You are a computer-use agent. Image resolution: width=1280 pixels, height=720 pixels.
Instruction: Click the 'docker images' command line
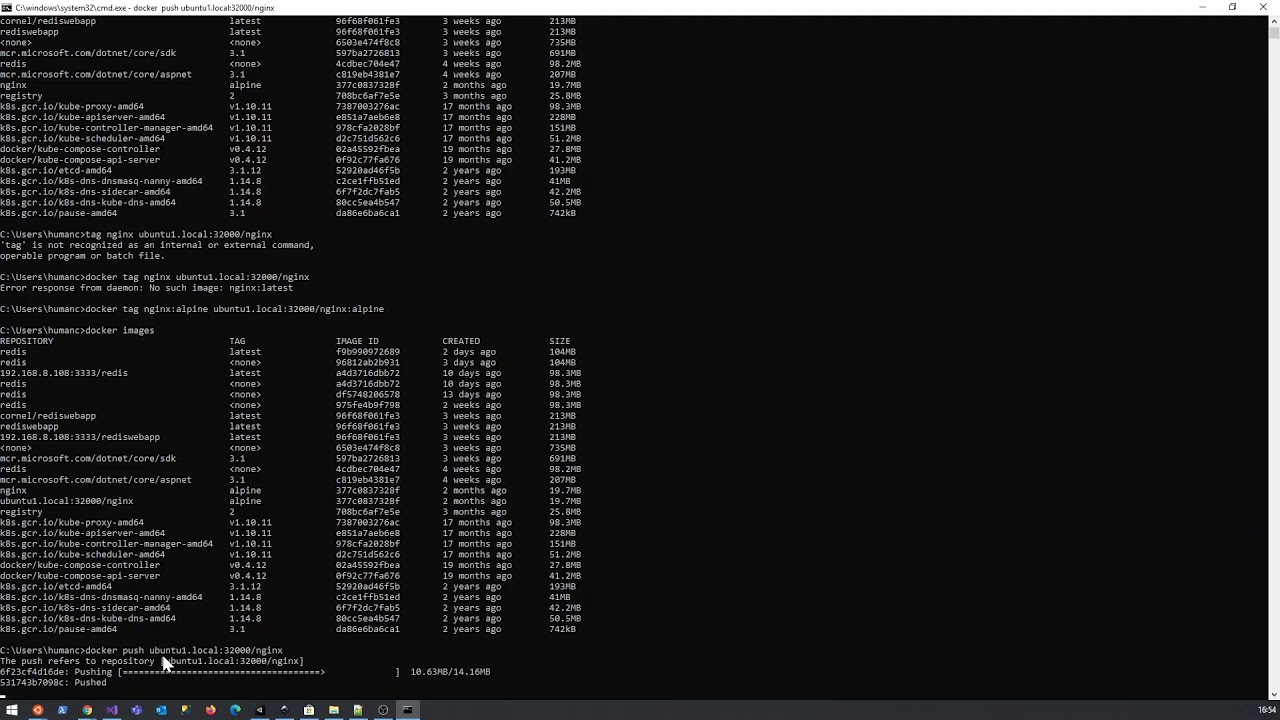tap(77, 331)
